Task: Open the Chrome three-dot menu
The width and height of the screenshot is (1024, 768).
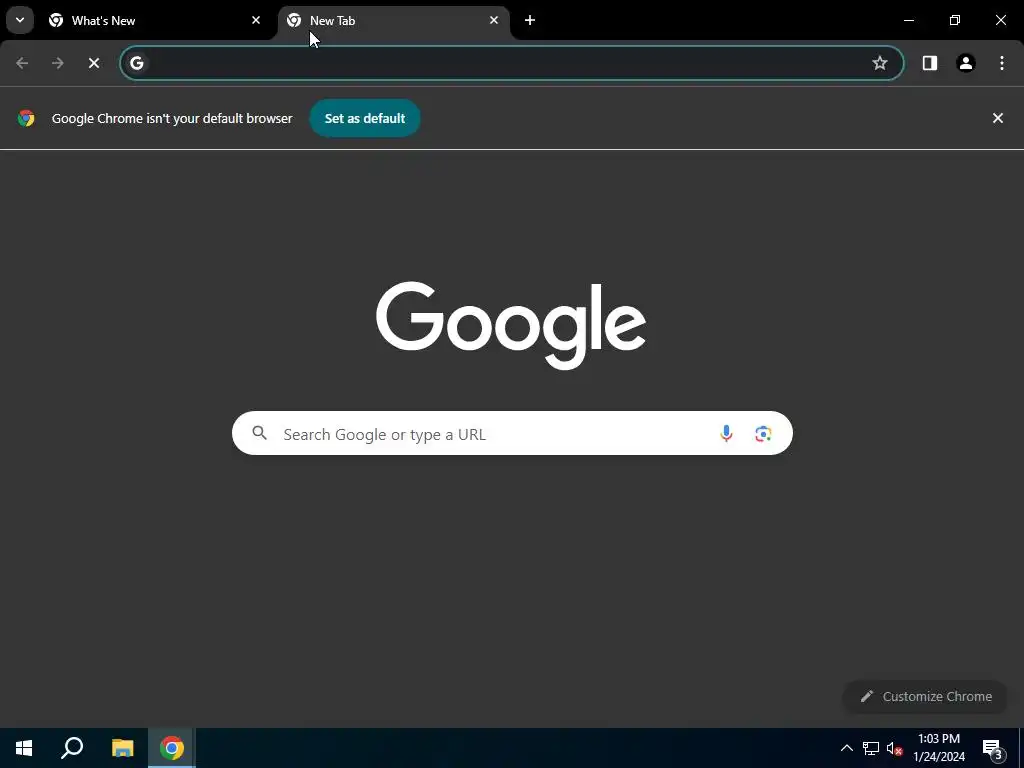Action: 1002,63
